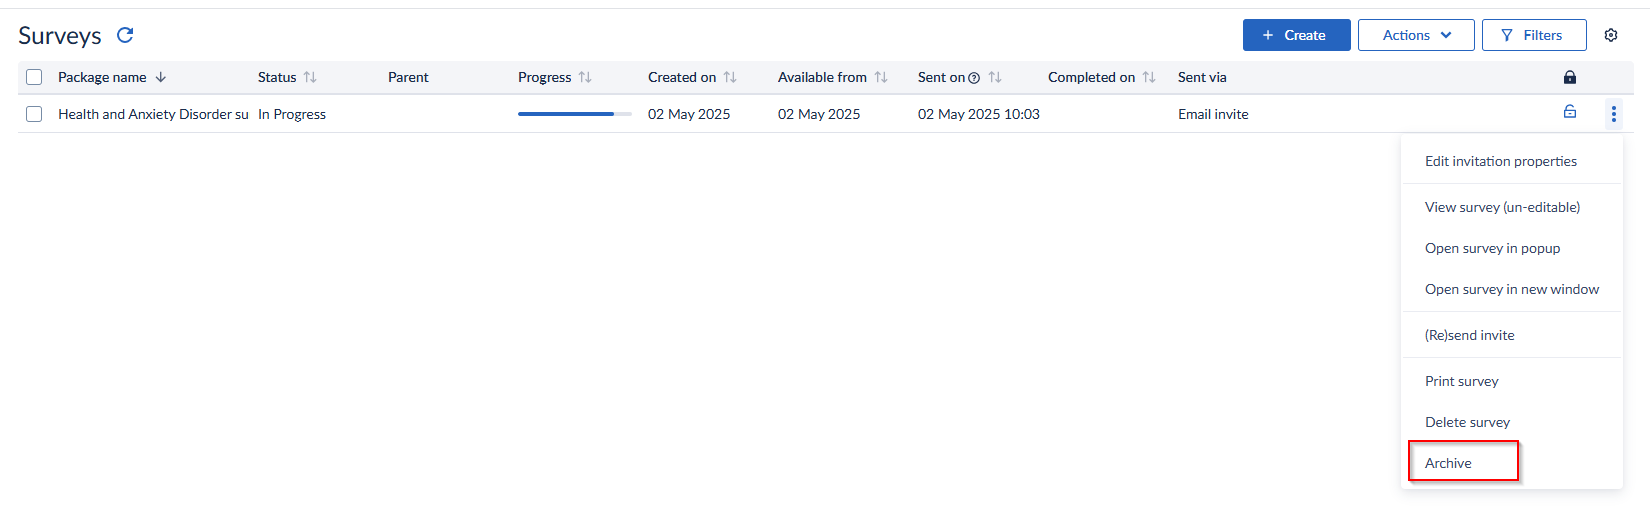Click the lock icon in header
The image size is (1650, 506).
1570,77
